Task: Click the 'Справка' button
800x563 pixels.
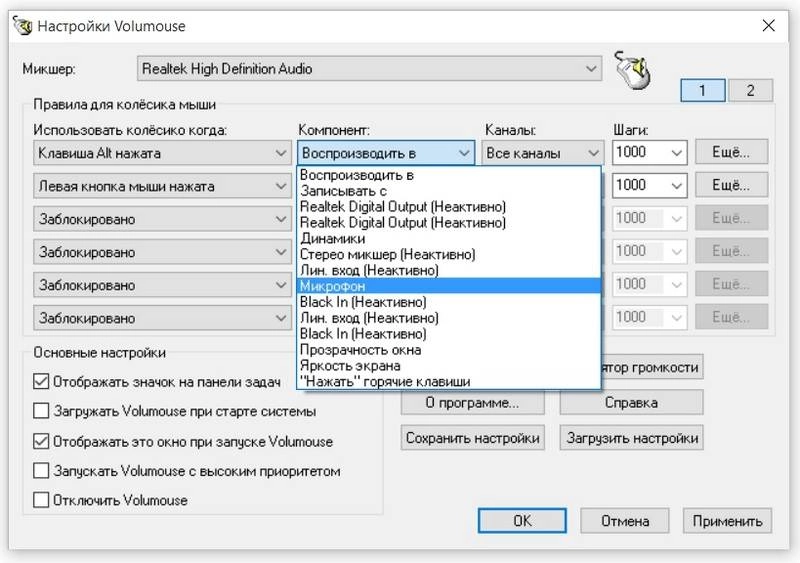Action: coord(631,403)
